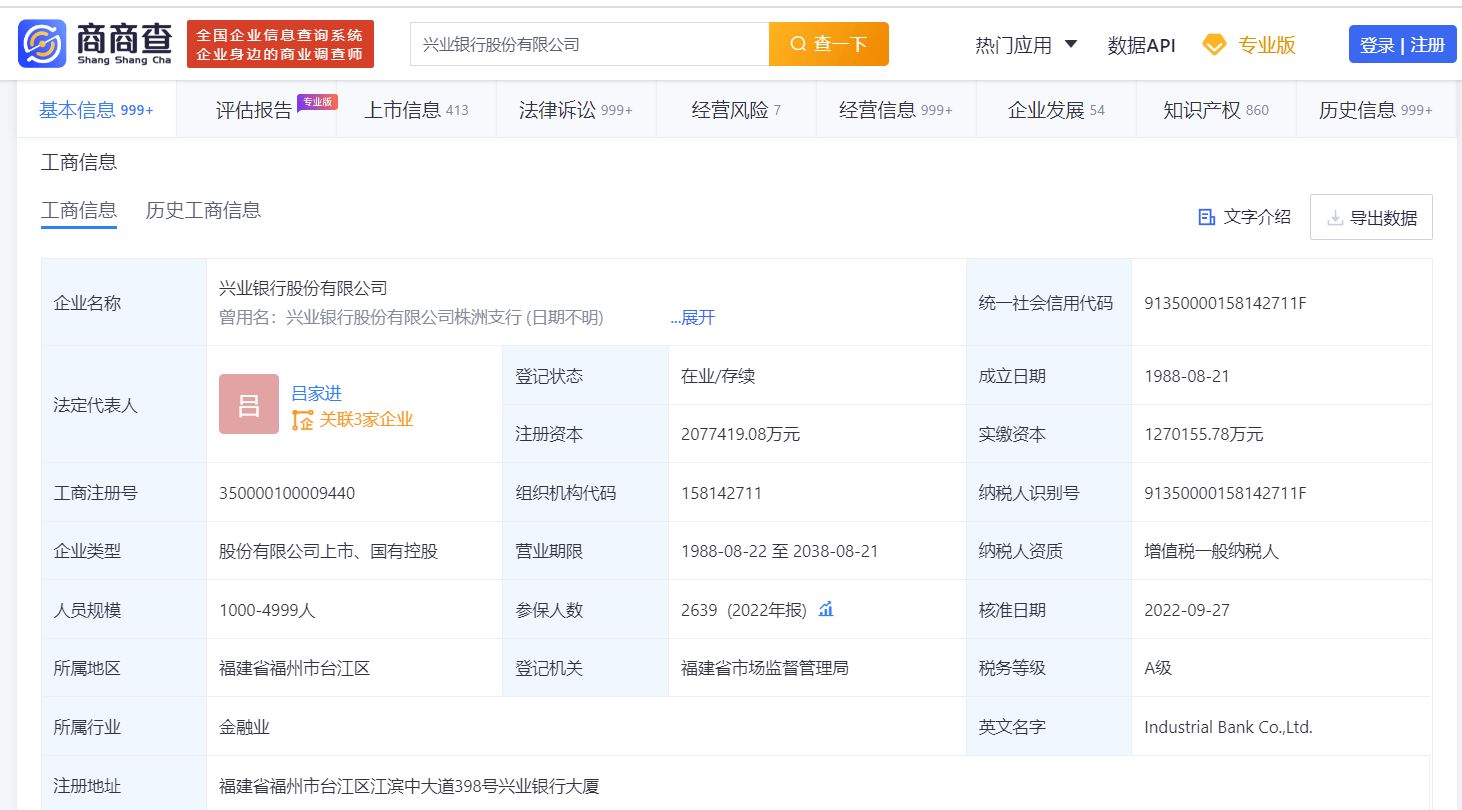The height and width of the screenshot is (810, 1462).
Task: Click the industry value 金融业
Action: point(244,727)
